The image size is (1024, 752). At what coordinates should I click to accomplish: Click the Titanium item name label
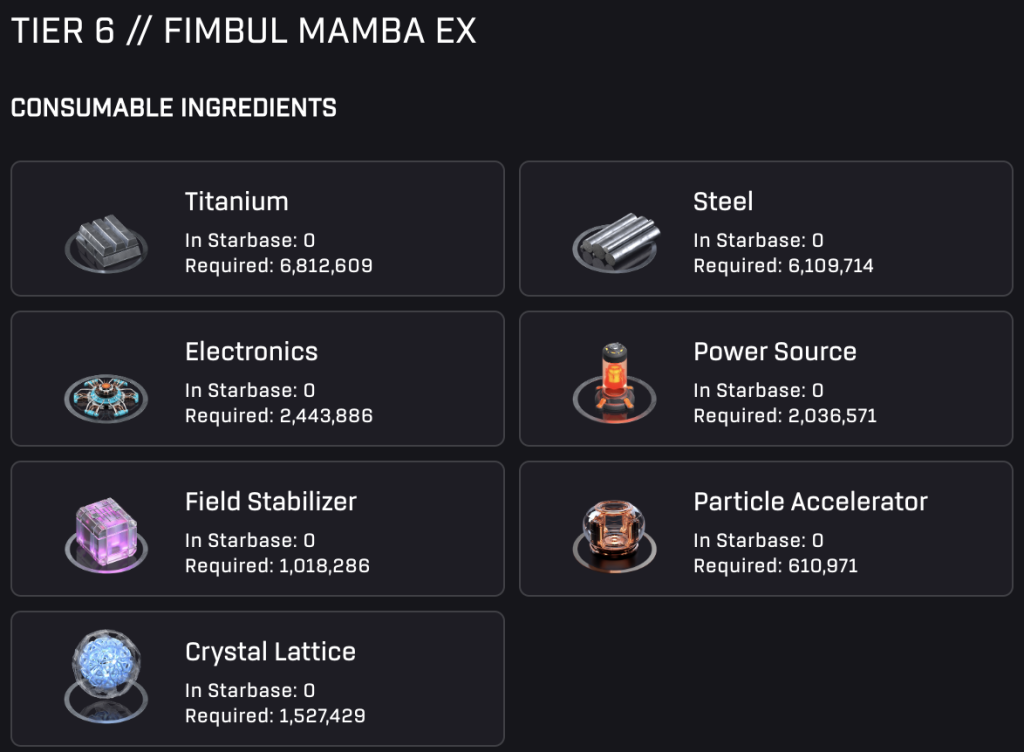[236, 201]
